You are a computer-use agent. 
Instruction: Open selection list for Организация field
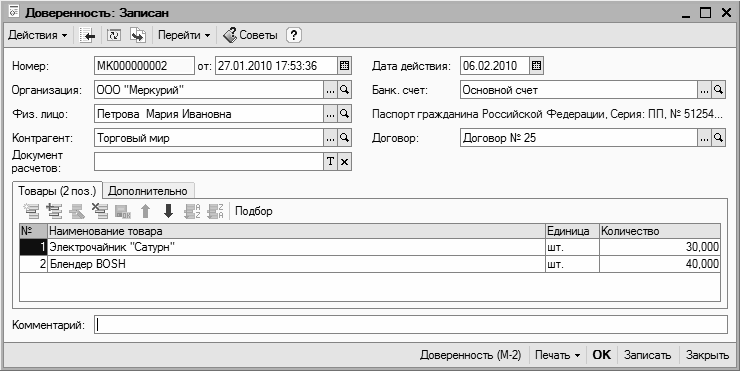point(330,90)
